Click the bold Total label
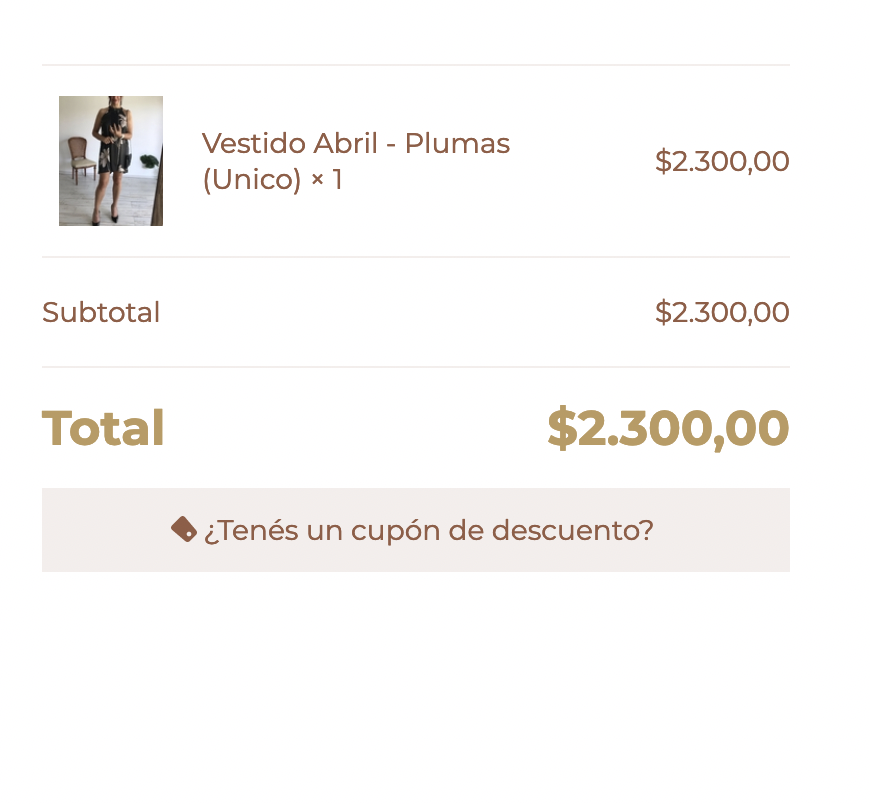This screenshot has width=870, height=804. tap(103, 428)
